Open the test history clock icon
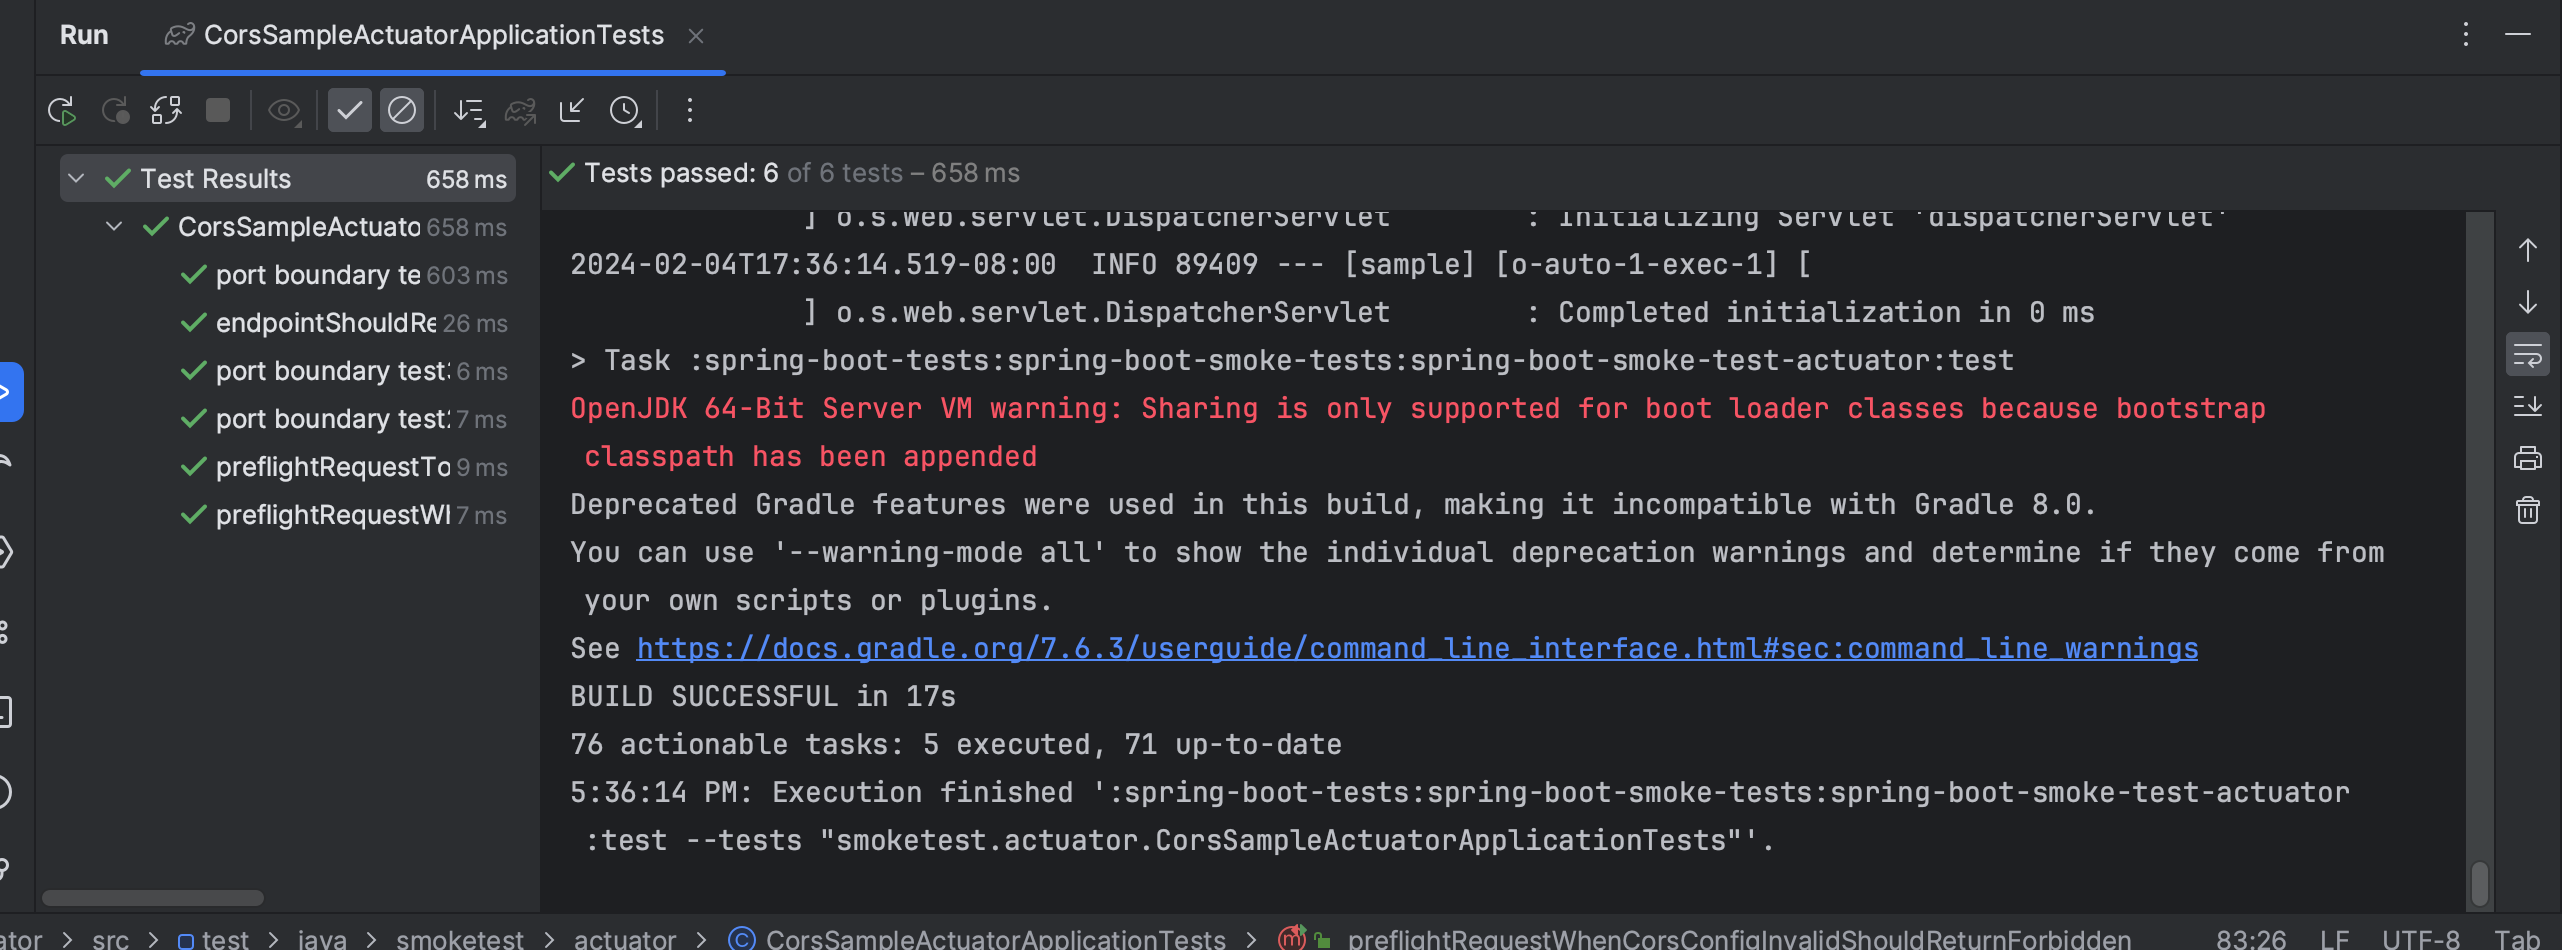The width and height of the screenshot is (2562, 950). pos(626,111)
